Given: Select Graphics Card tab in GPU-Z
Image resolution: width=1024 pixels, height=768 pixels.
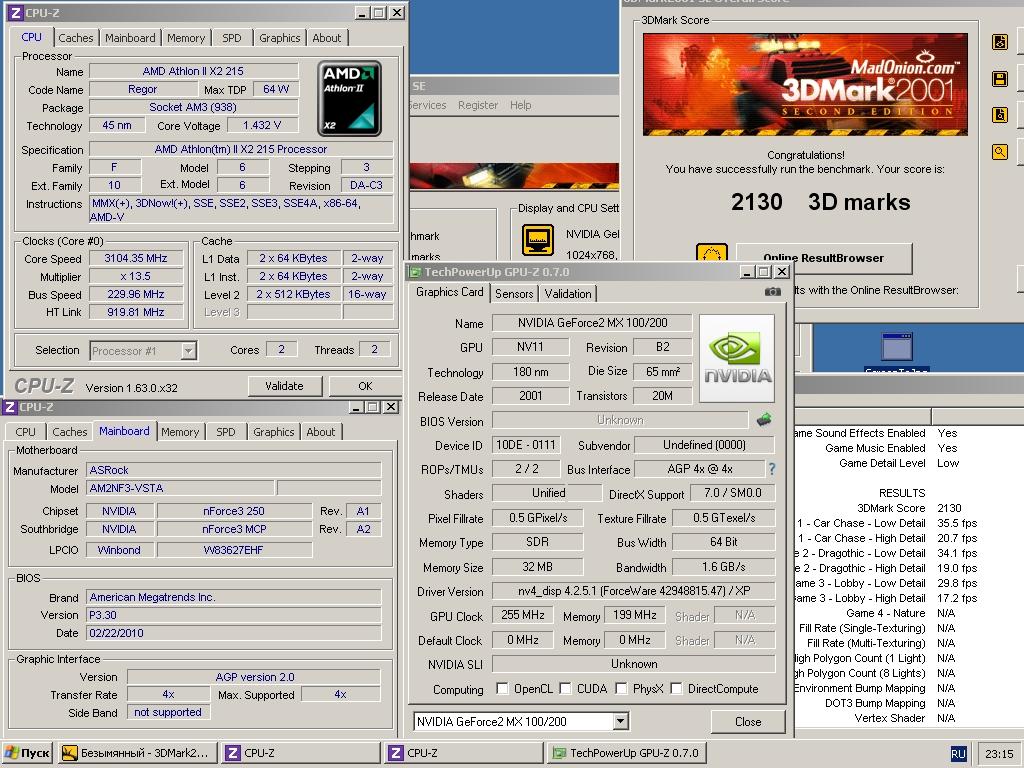Looking at the screenshot, I should click(x=449, y=292).
